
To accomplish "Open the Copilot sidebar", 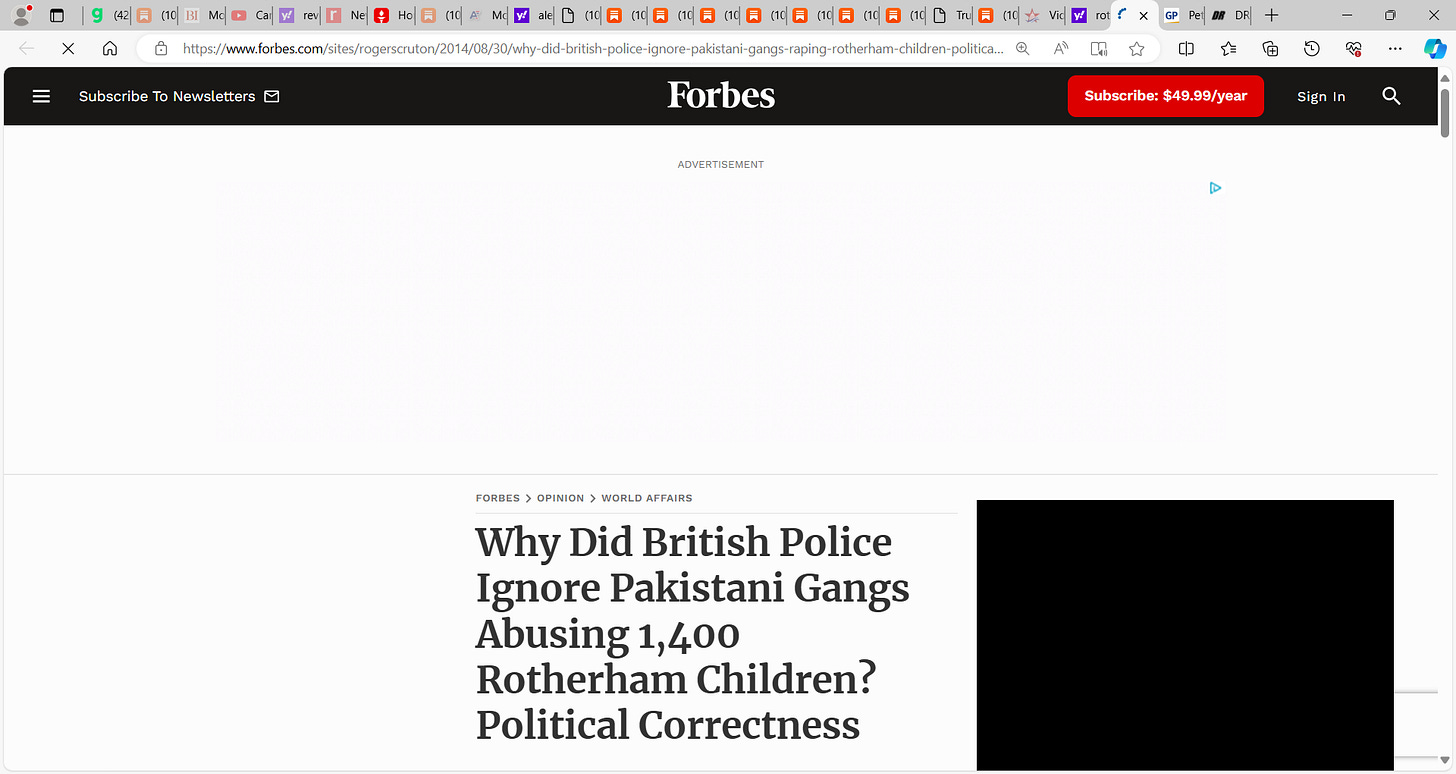I will click(x=1435, y=48).
